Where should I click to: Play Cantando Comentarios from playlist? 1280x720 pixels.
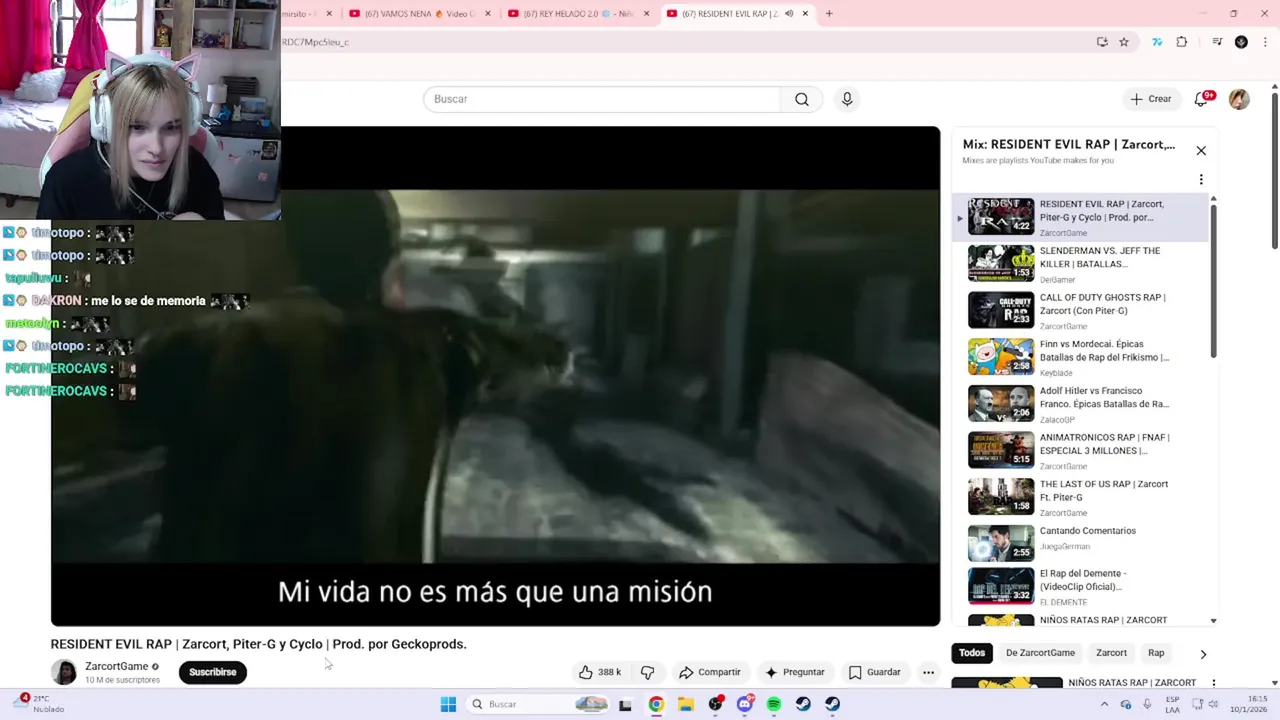[x=1080, y=544]
